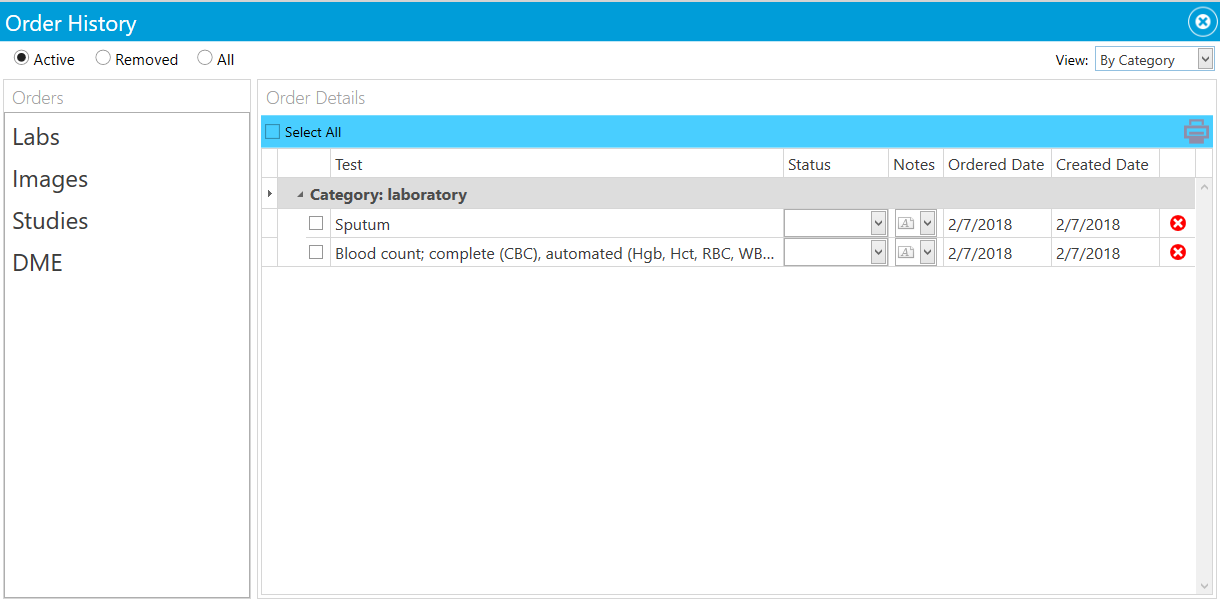Click the Ordered Date 2/7/2018 for Blood count
Viewport: 1220px width, 602px height.
pos(980,253)
